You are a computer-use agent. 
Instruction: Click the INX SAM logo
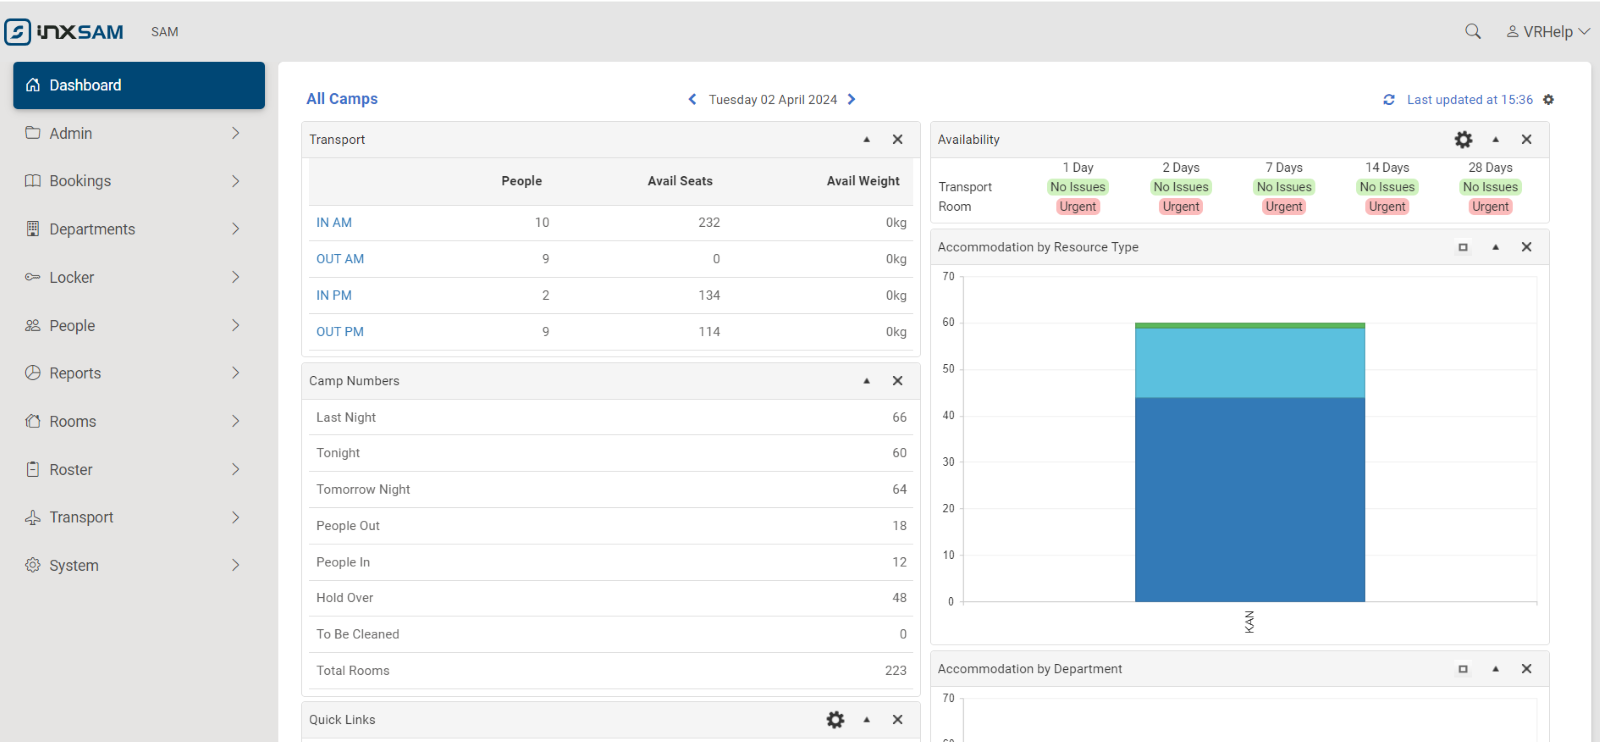pyautogui.click(x=64, y=32)
